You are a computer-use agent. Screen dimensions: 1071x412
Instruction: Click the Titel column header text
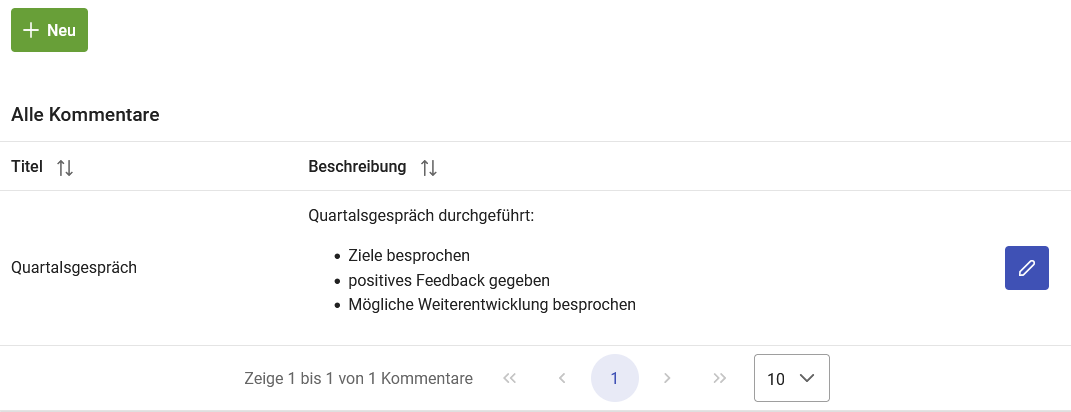click(27, 167)
